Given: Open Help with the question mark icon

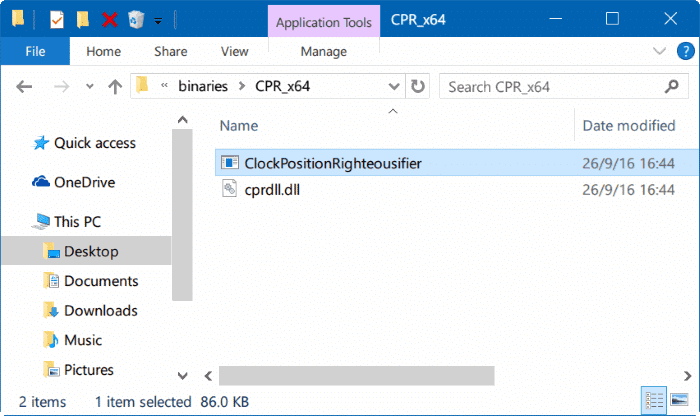Looking at the screenshot, I should [x=685, y=51].
